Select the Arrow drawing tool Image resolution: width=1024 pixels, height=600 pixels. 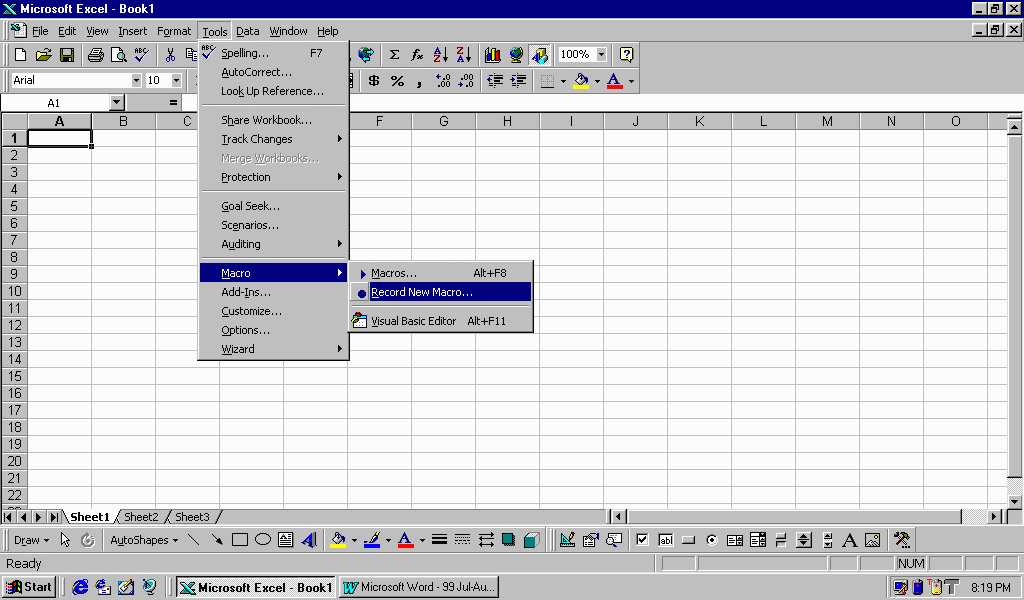pos(216,540)
